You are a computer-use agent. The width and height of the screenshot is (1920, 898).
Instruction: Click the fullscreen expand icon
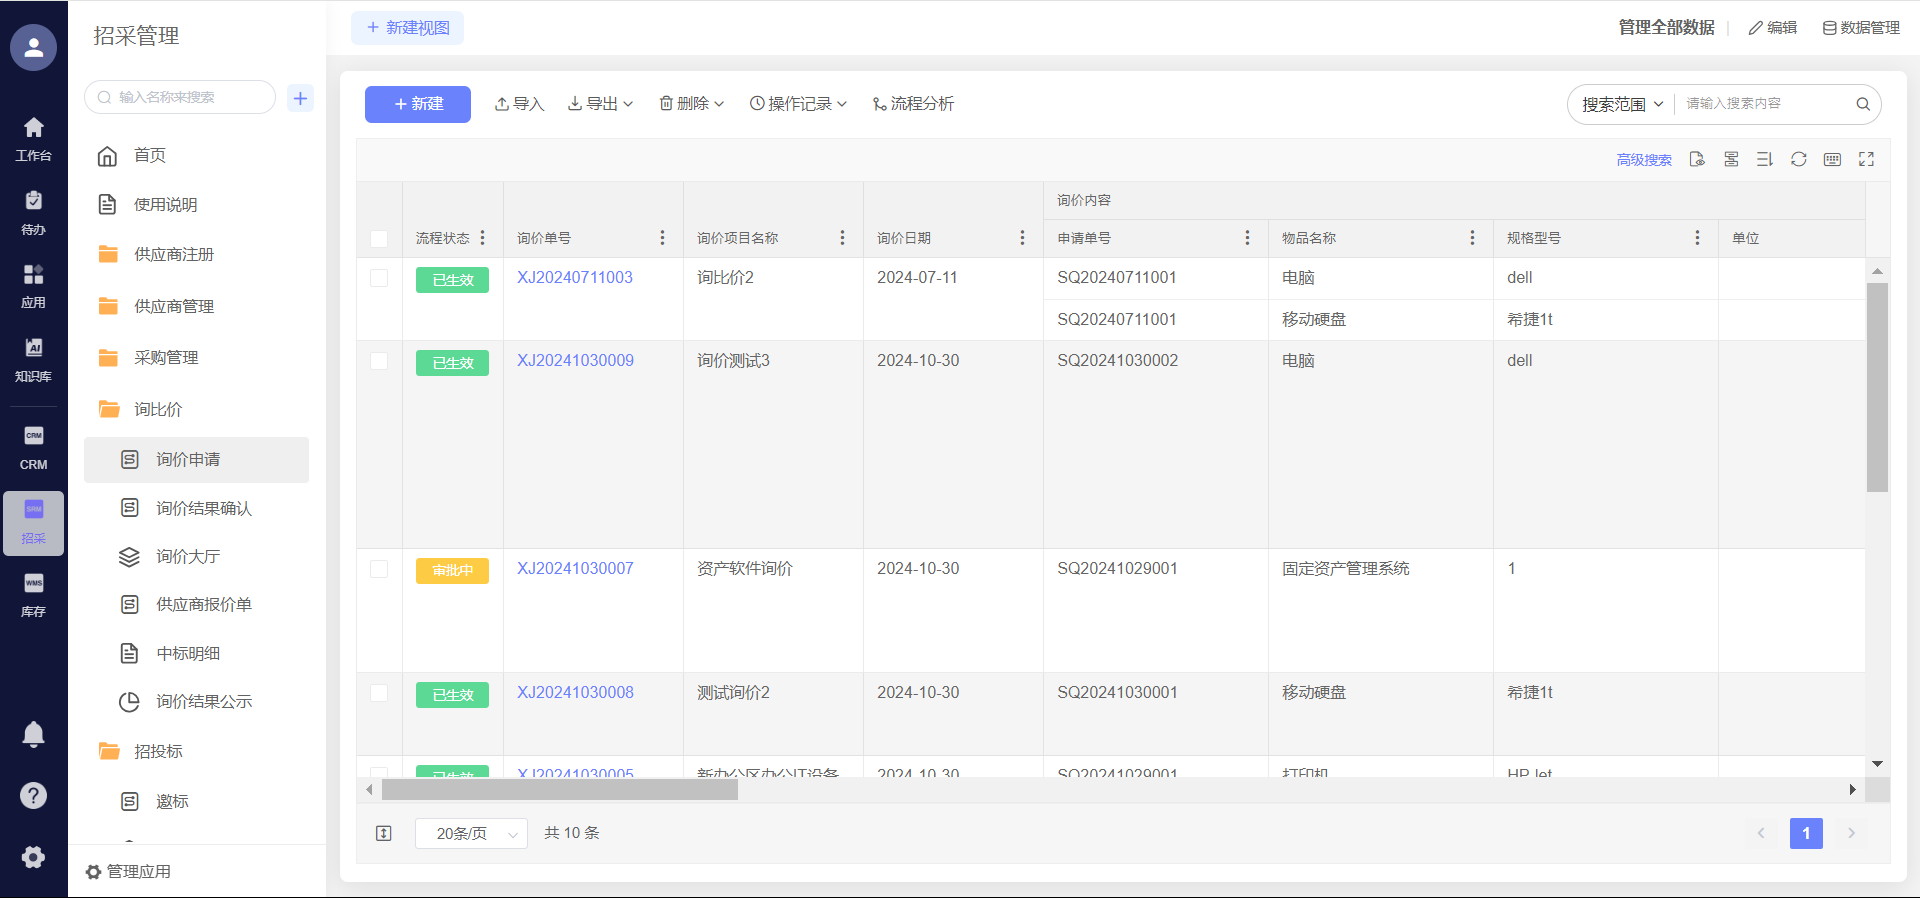[1866, 159]
